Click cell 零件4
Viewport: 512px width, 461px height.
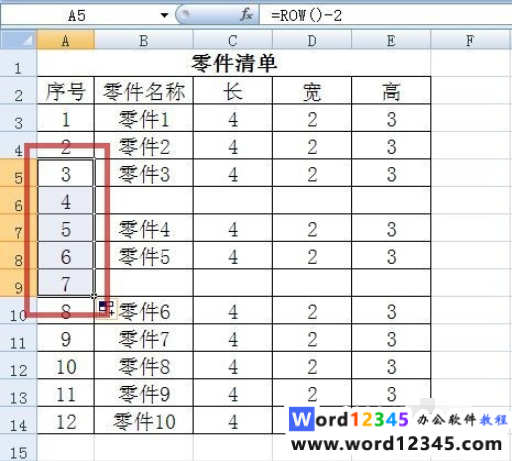tap(144, 228)
